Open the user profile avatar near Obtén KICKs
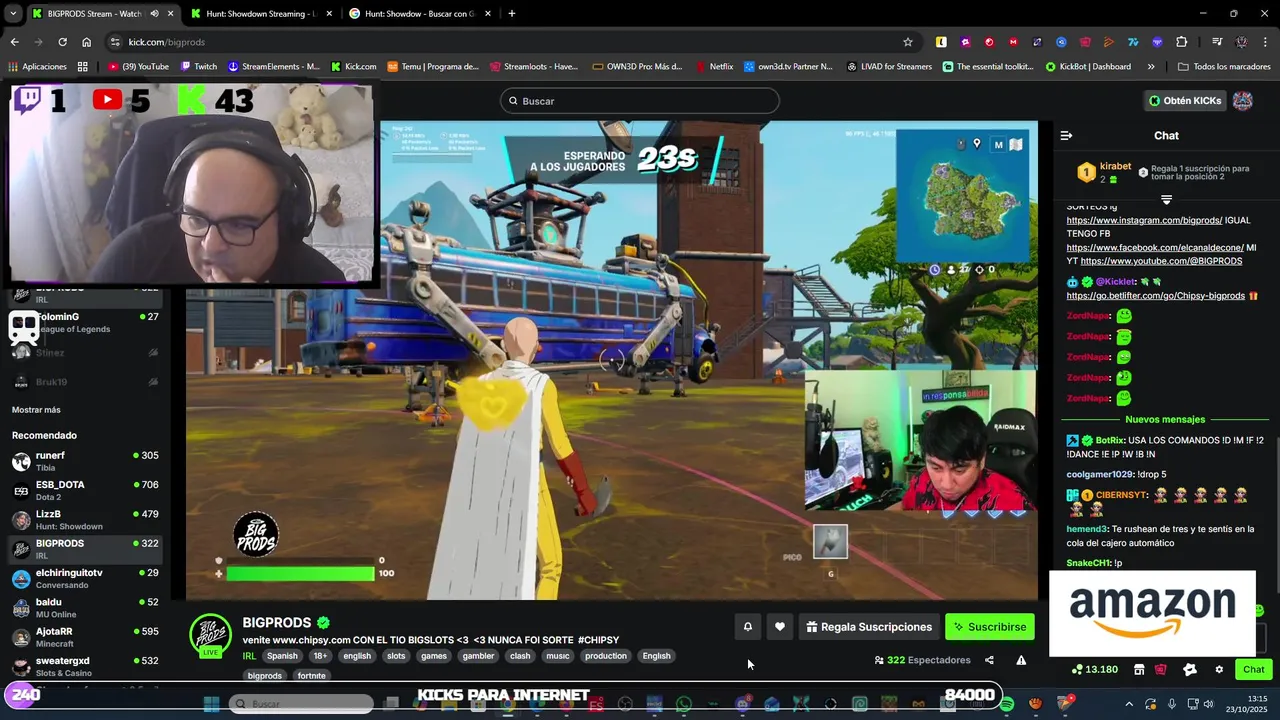This screenshot has width=1280, height=720. pyautogui.click(x=1243, y=101)
